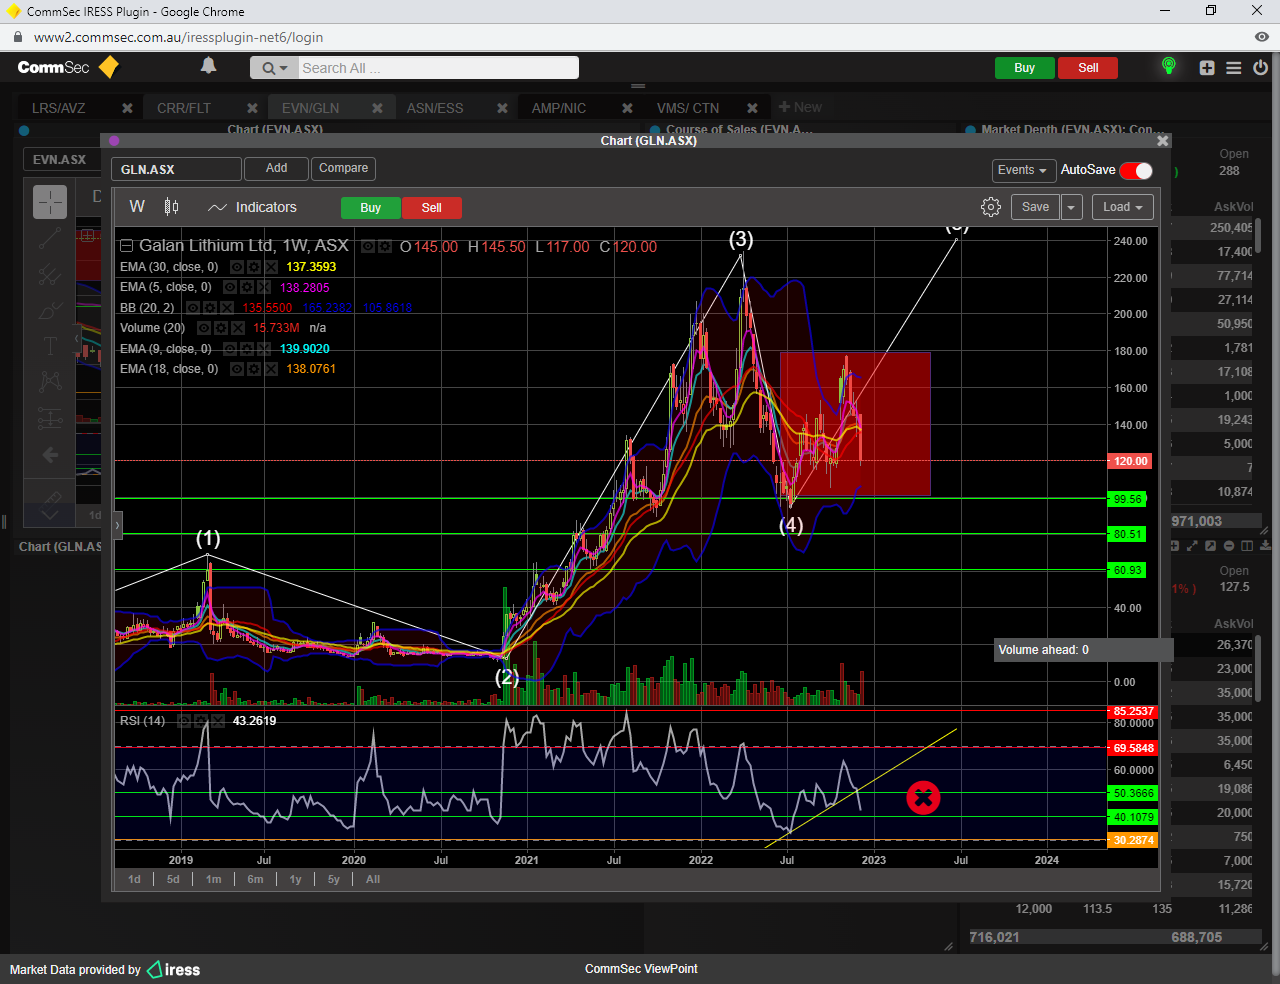Add a New workspace tab
Image resolution: width=1280 pixels, height=984 pixels.
tap(800, 107)
